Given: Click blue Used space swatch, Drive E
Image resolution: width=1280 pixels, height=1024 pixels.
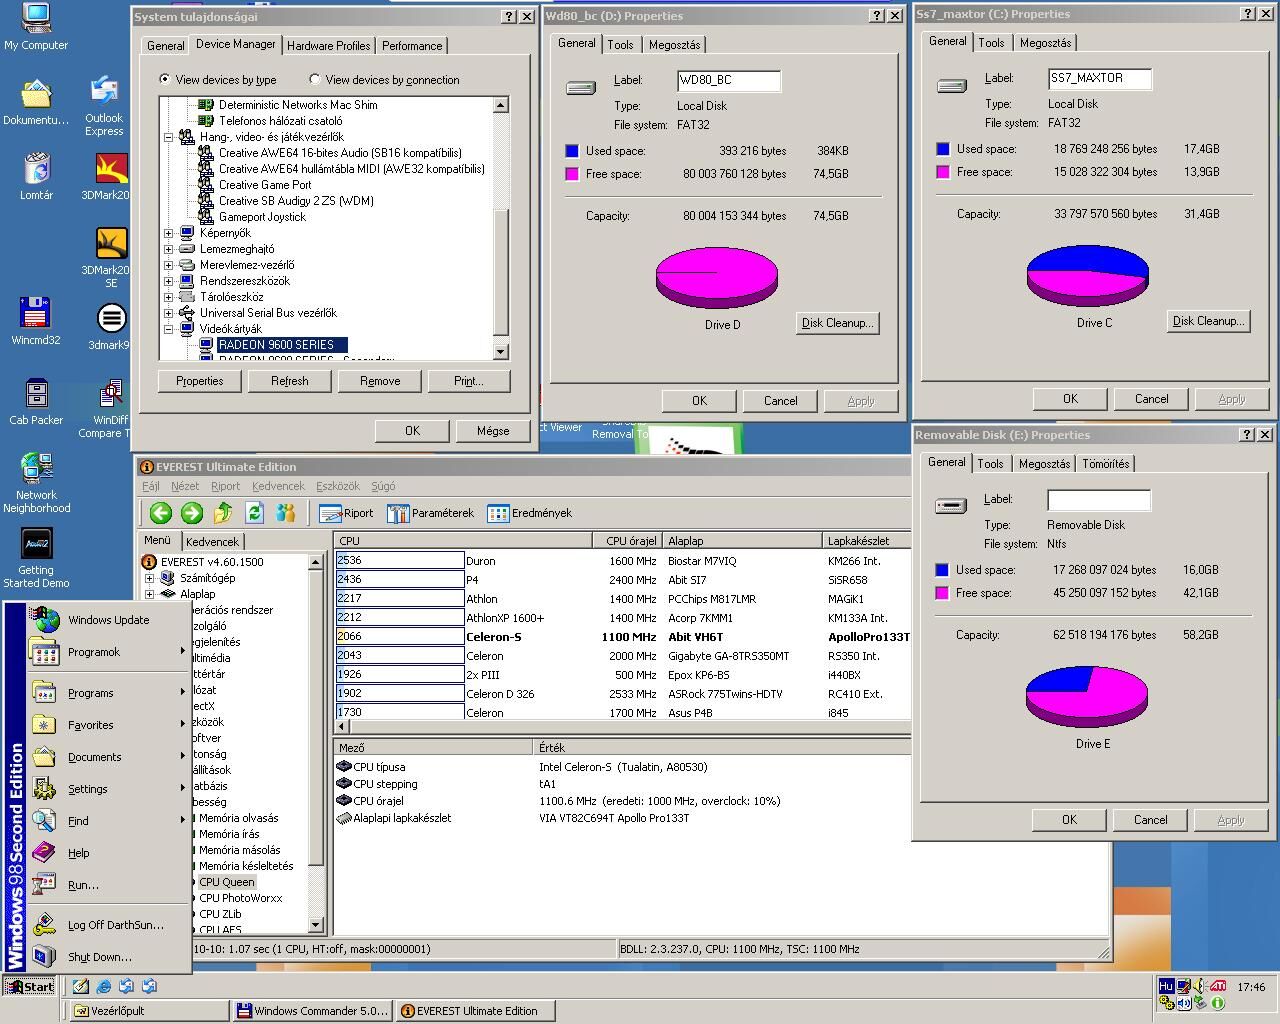Looking at the screenshot, I should 942,570.
